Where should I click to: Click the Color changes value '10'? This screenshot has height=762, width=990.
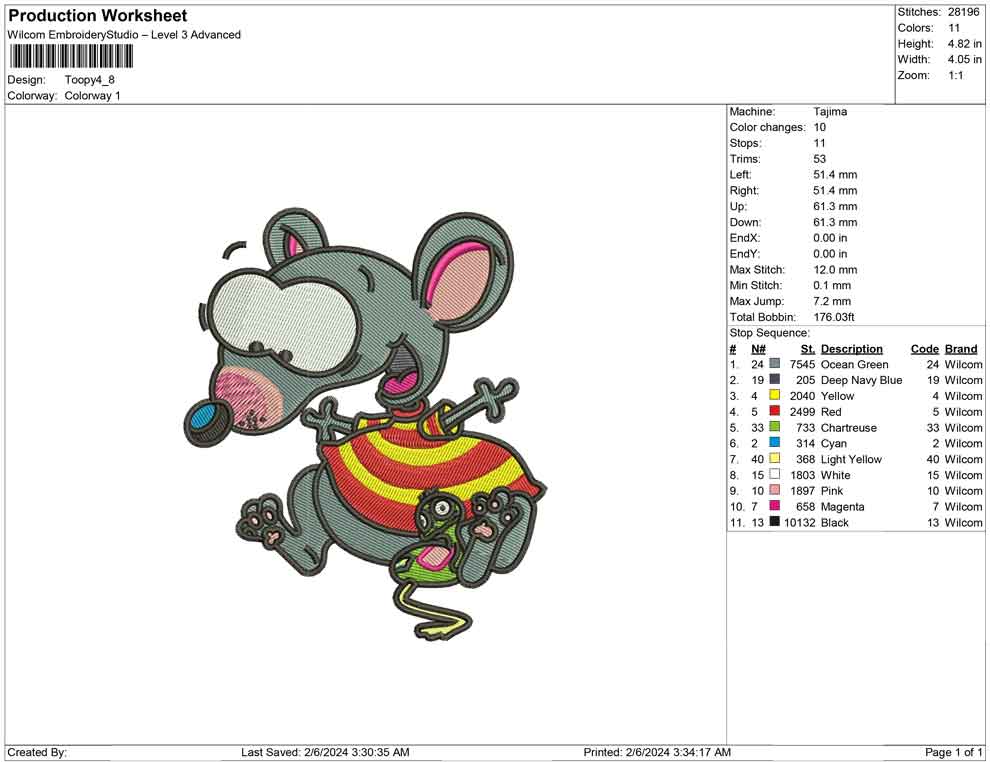[820, 128]
